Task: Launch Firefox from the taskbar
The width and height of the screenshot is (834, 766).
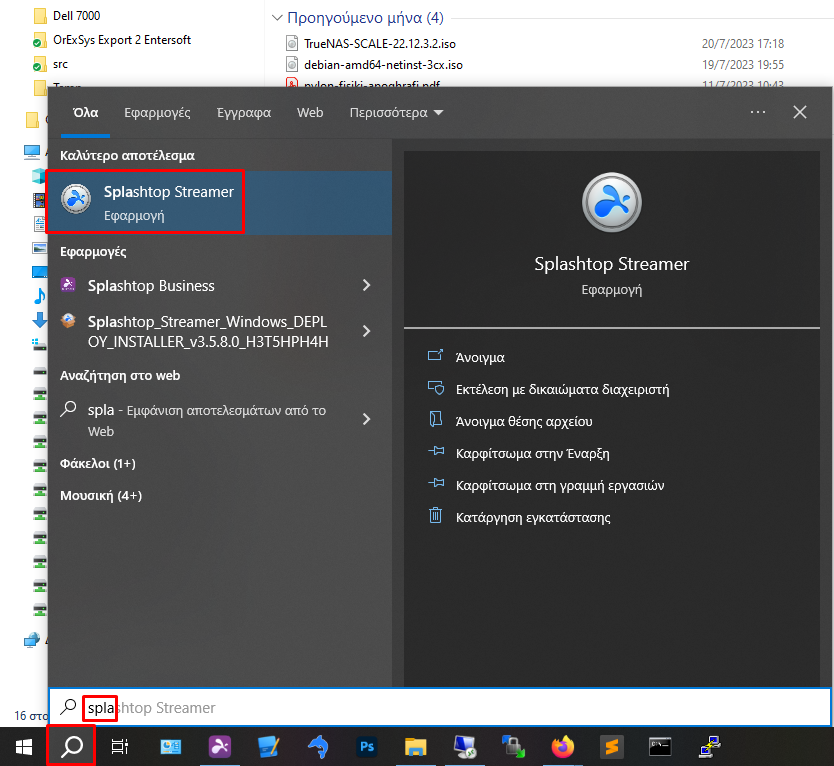Action: coord(563,747)
